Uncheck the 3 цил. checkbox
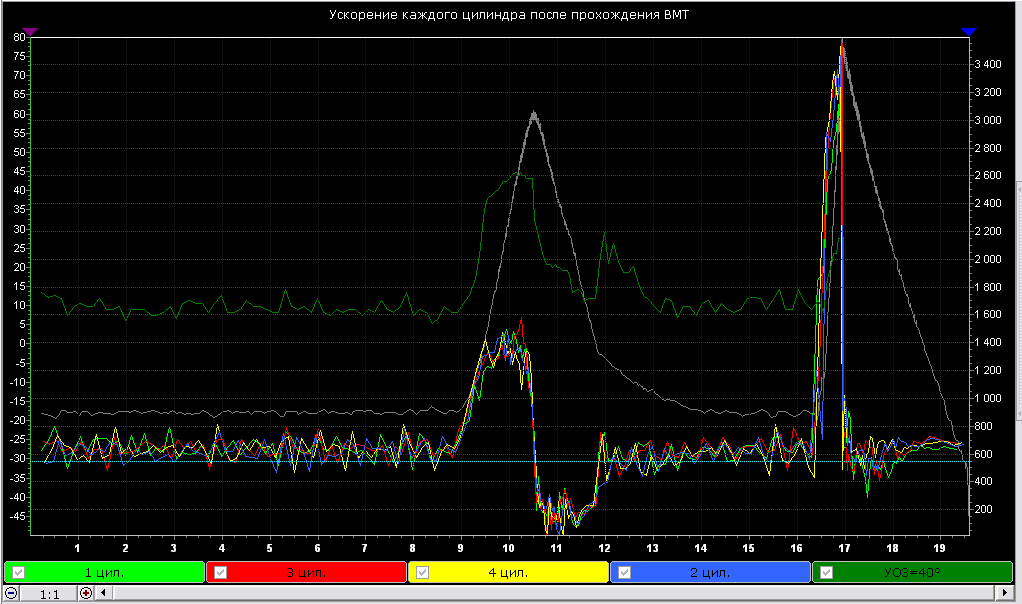The height and width of the screenshot is (604, 1022). tap(221, 572)
